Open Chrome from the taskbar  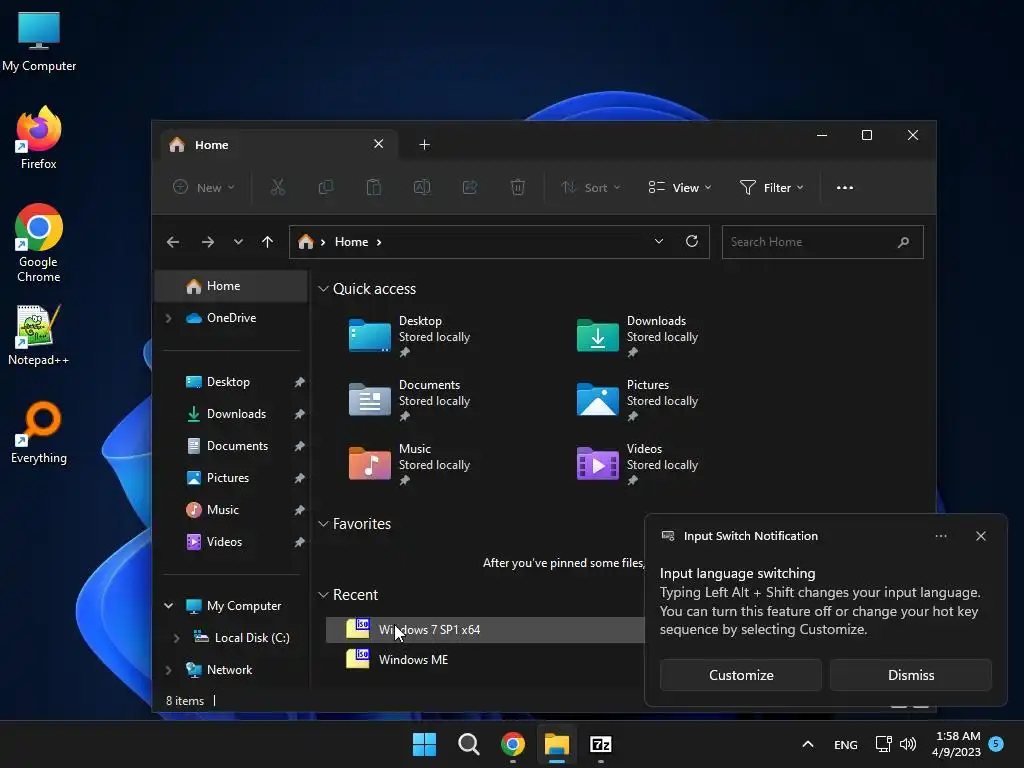pos(513,744)
